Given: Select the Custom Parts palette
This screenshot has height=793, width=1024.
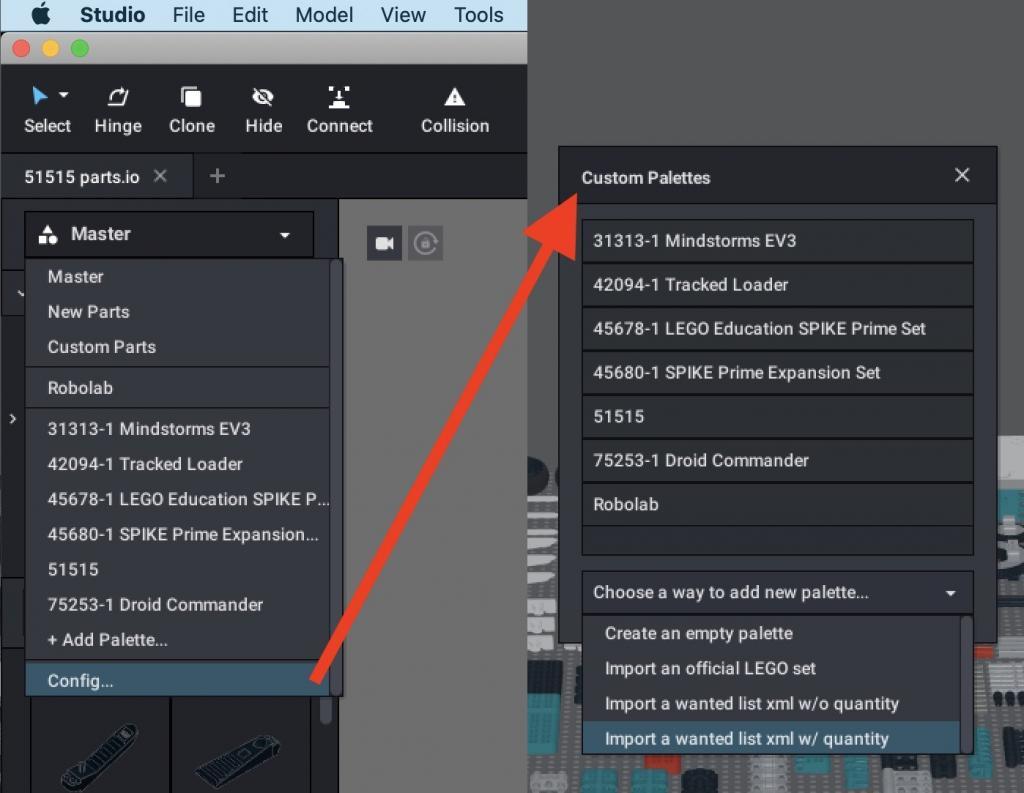Looking at the screenshot, I should coord(177,347).
